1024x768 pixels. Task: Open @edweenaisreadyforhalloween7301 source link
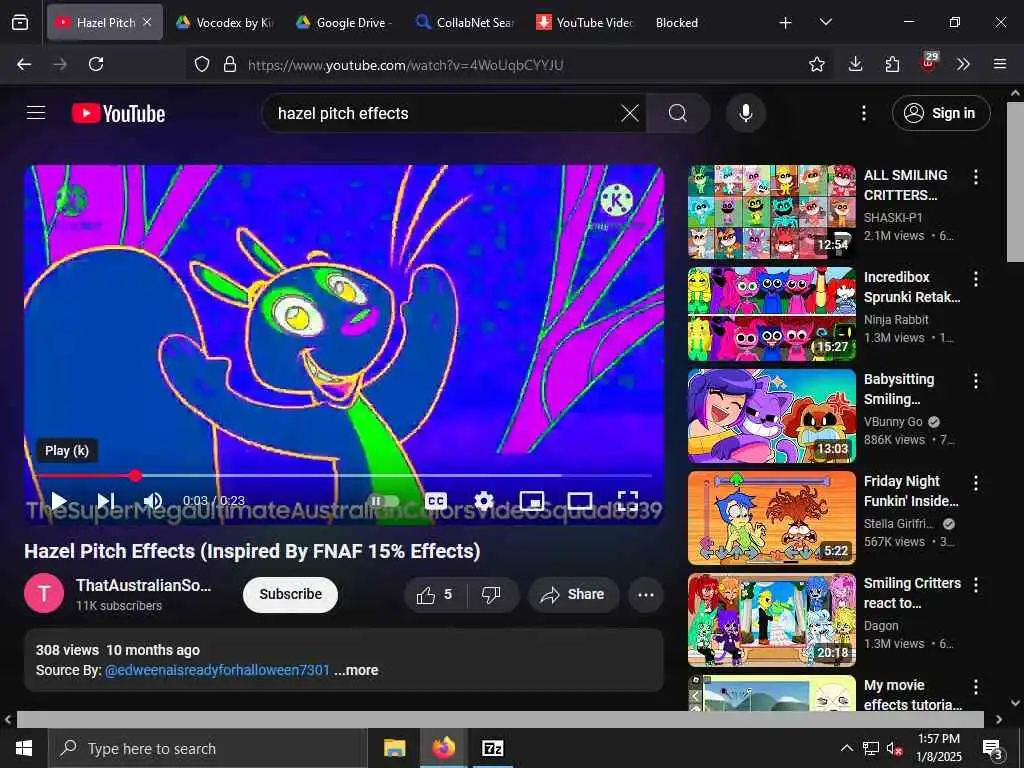pos(217,670)
